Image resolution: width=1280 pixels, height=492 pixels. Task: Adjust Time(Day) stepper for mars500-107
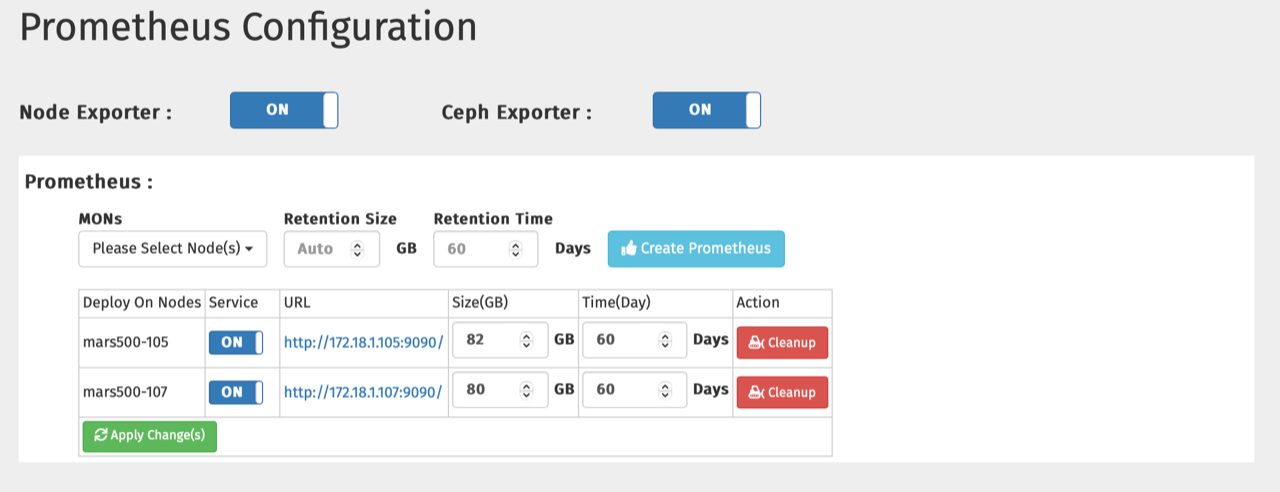[665, 390]
